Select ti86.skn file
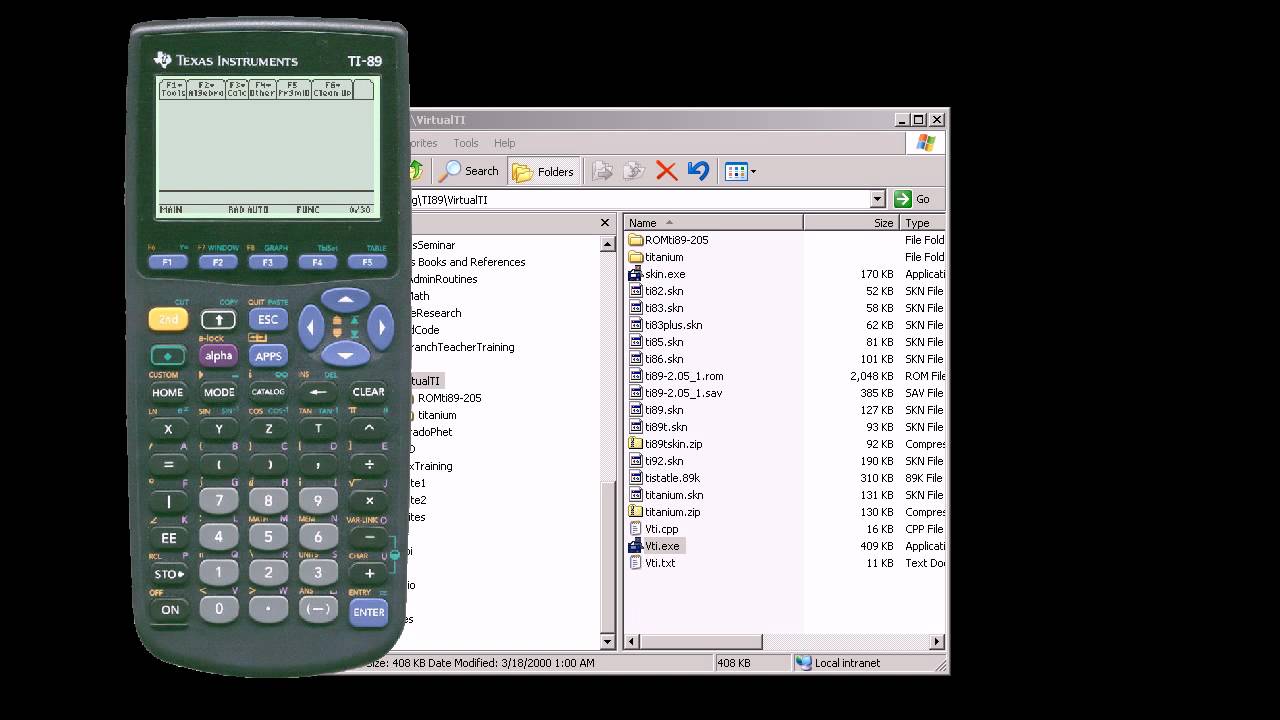 pyautogui.click(x=656, y=359)
